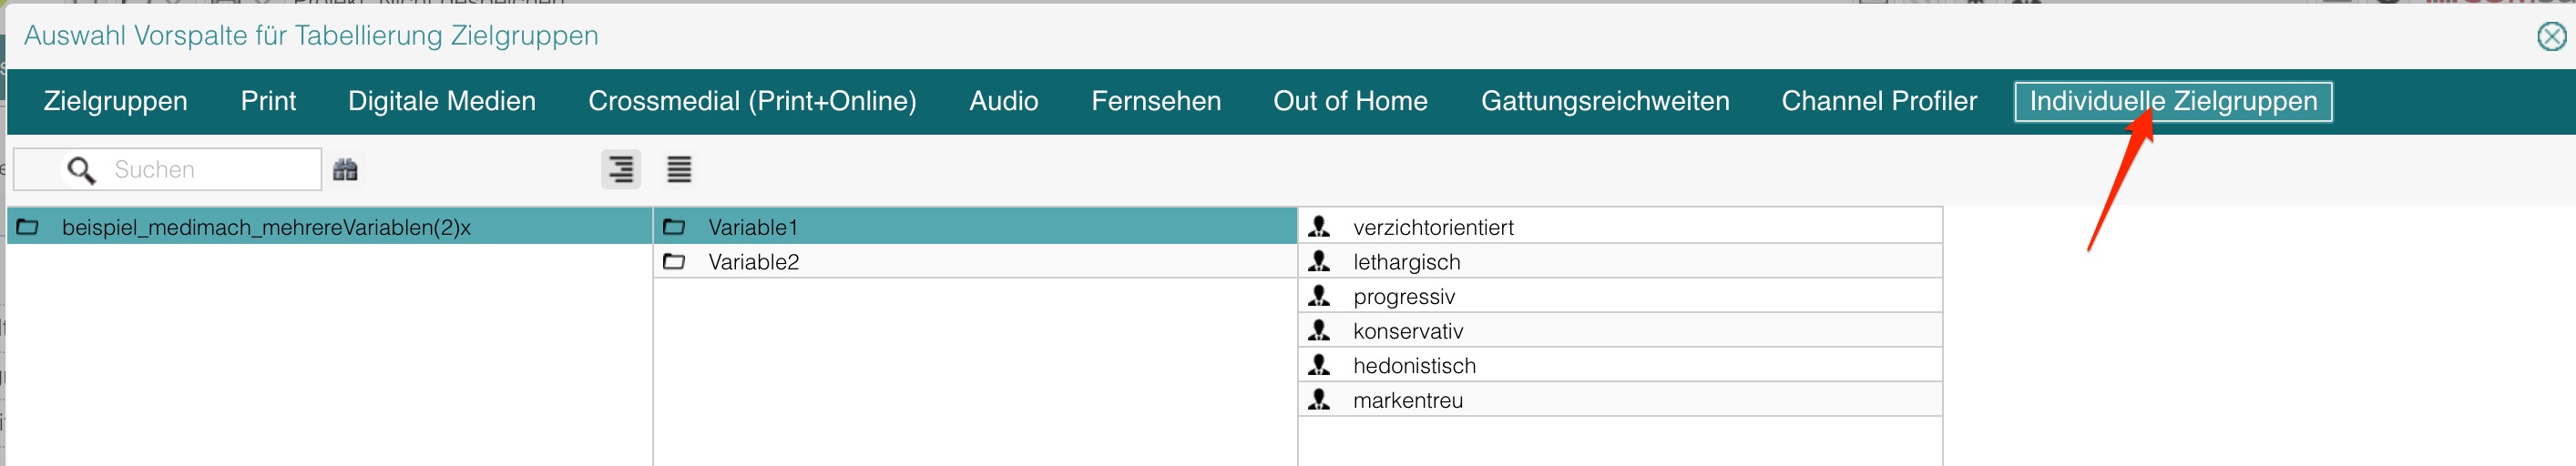Click the folder icon beside Variable2
Screen dimensions: 2576x466
[675, 262]
